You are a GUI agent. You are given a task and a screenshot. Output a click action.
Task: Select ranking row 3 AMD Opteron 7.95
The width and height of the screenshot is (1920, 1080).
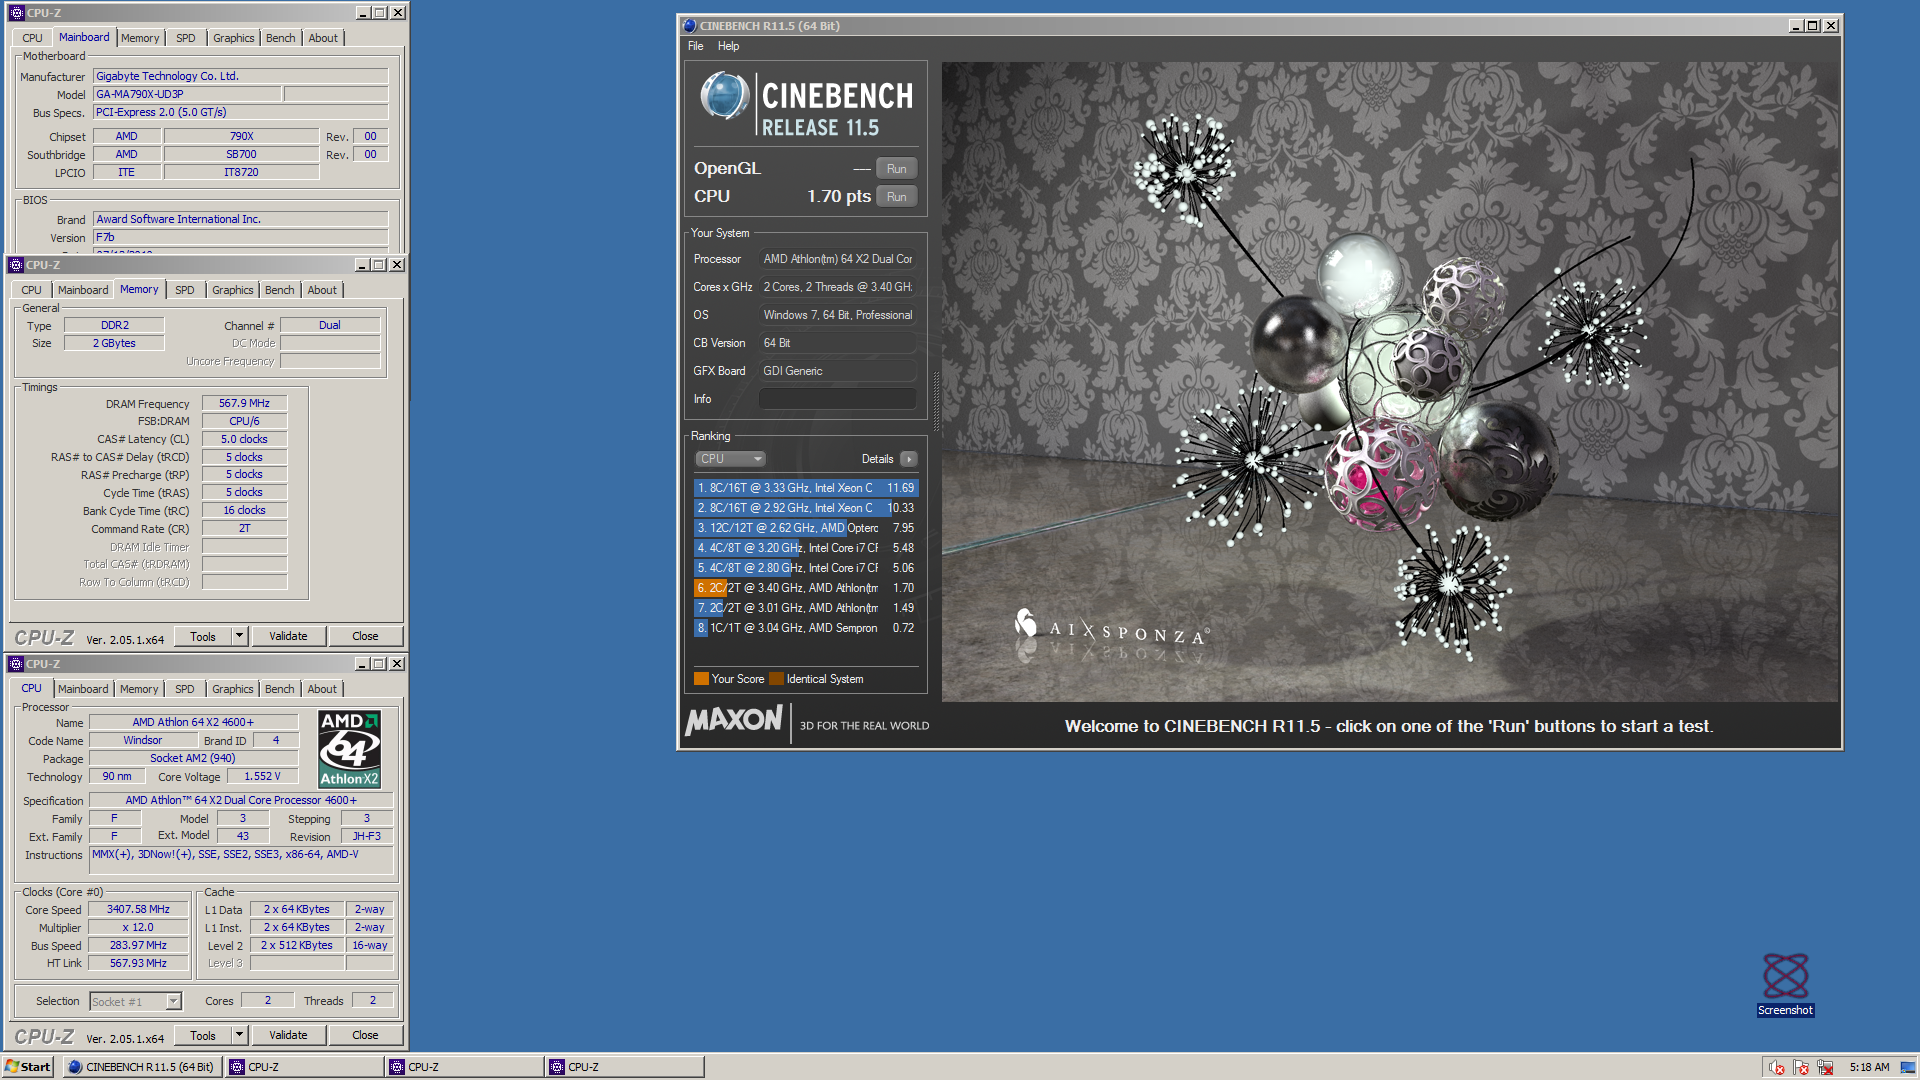coord(806,528)
